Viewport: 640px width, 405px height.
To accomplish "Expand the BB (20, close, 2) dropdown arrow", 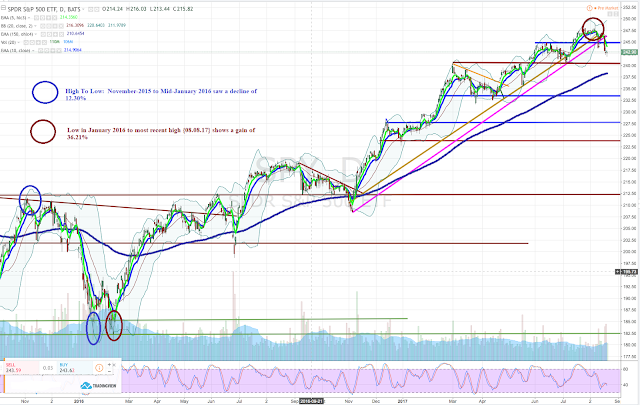I will point(35,26).
